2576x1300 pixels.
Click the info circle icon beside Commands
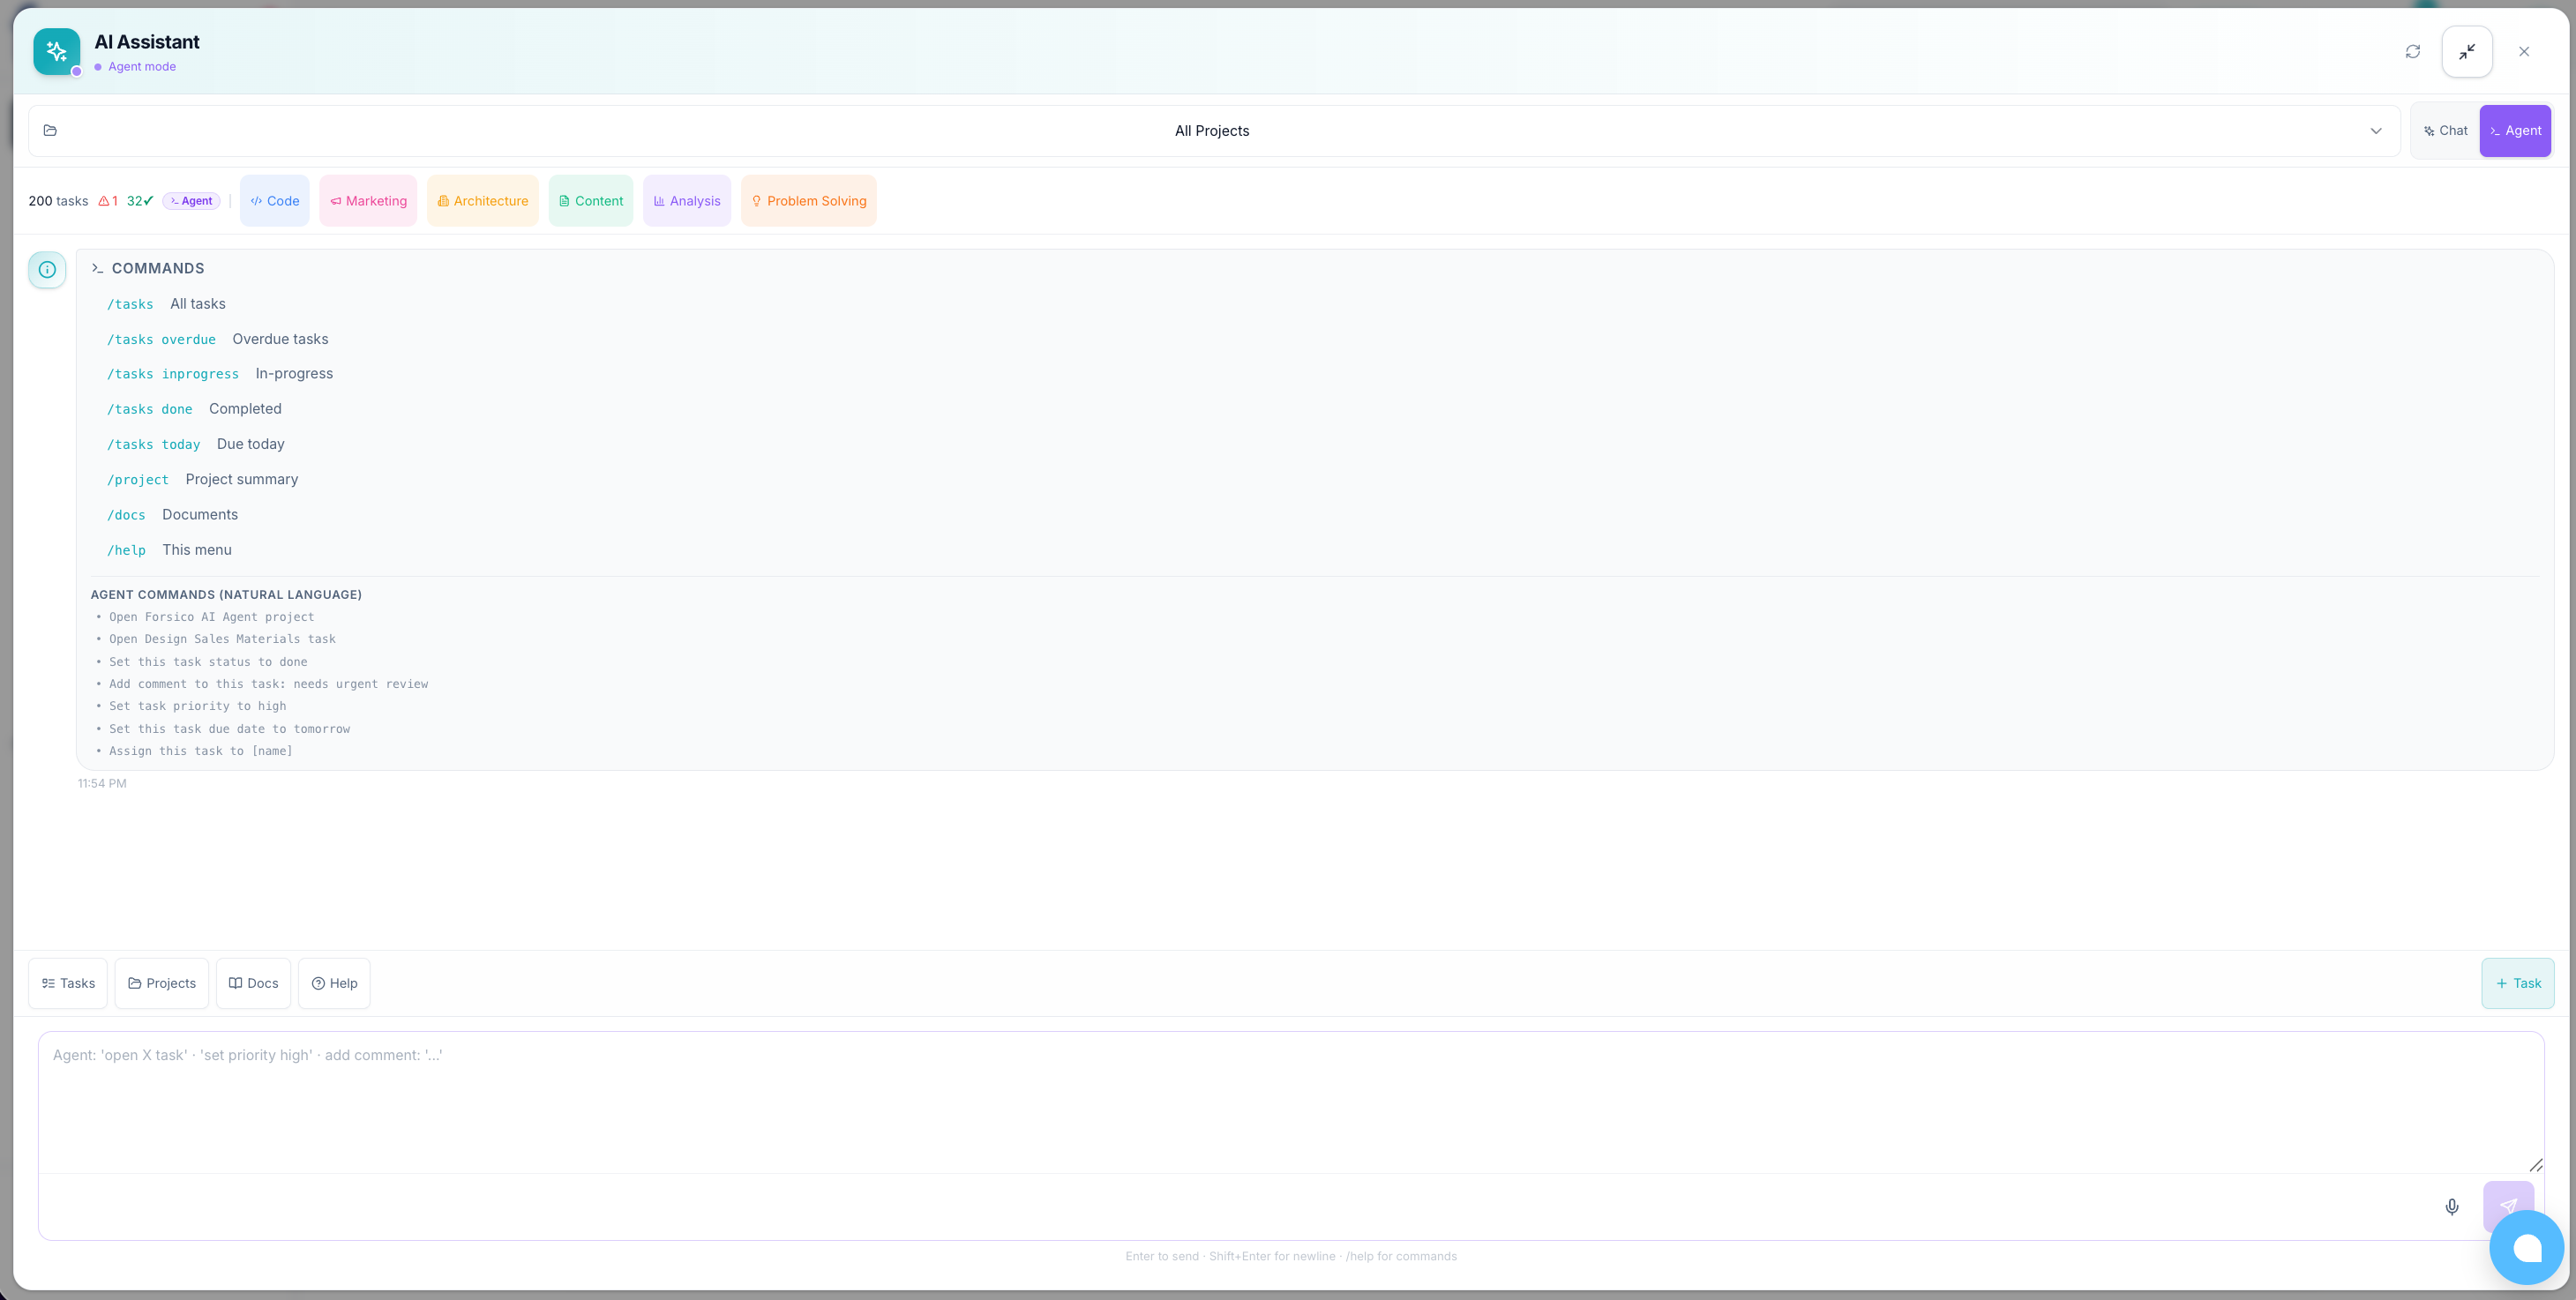tap(47, 269)
